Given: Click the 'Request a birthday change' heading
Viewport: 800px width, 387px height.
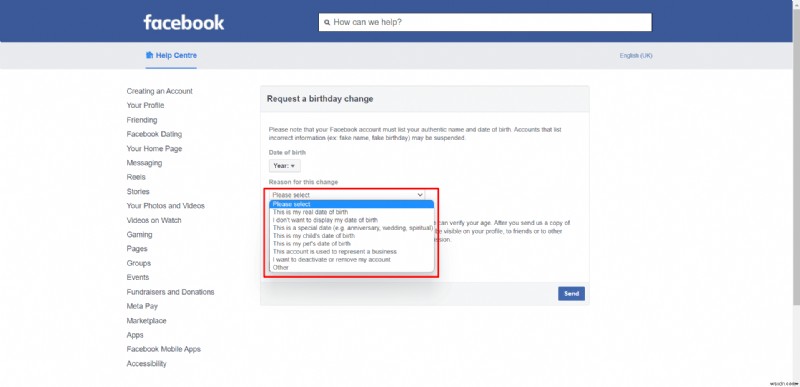Looking at the screenshot, I should [x=320, y=99].
